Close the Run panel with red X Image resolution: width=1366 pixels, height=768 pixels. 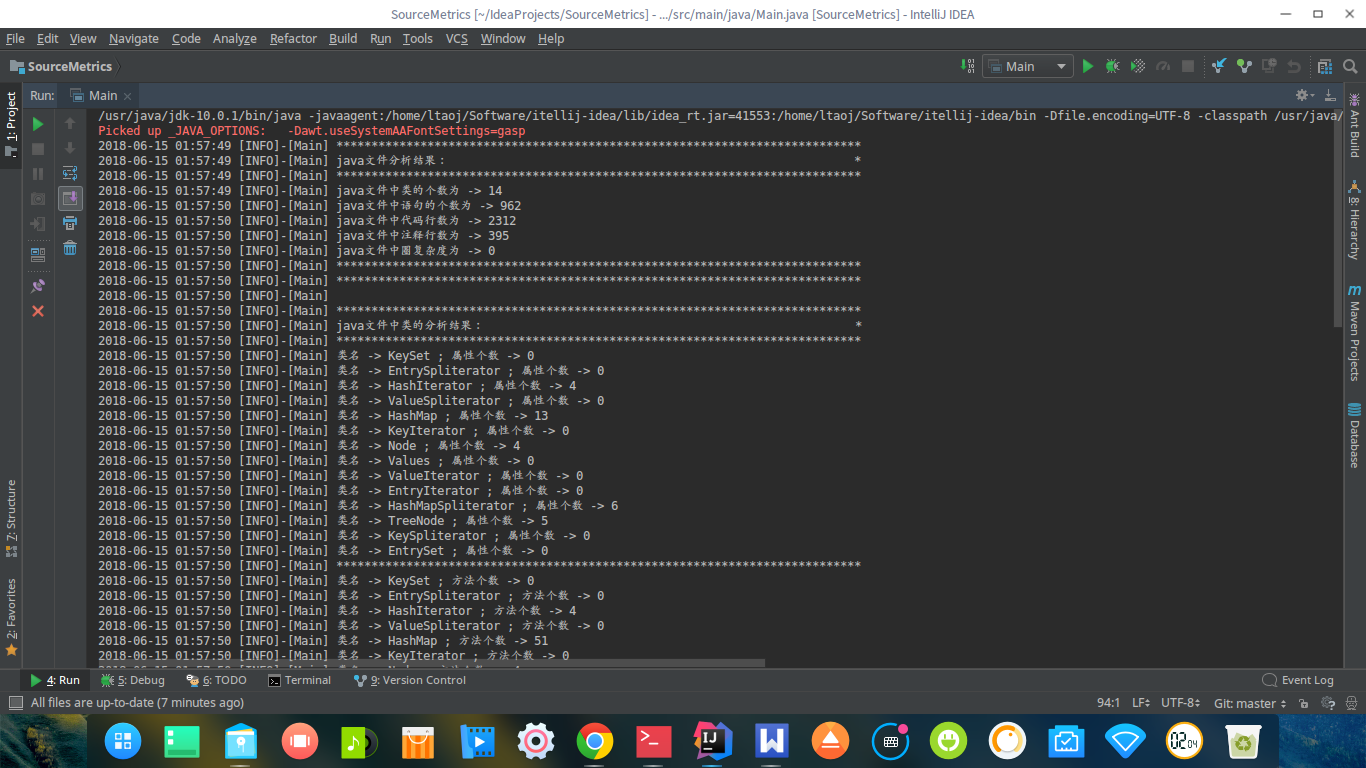[38, 311]
